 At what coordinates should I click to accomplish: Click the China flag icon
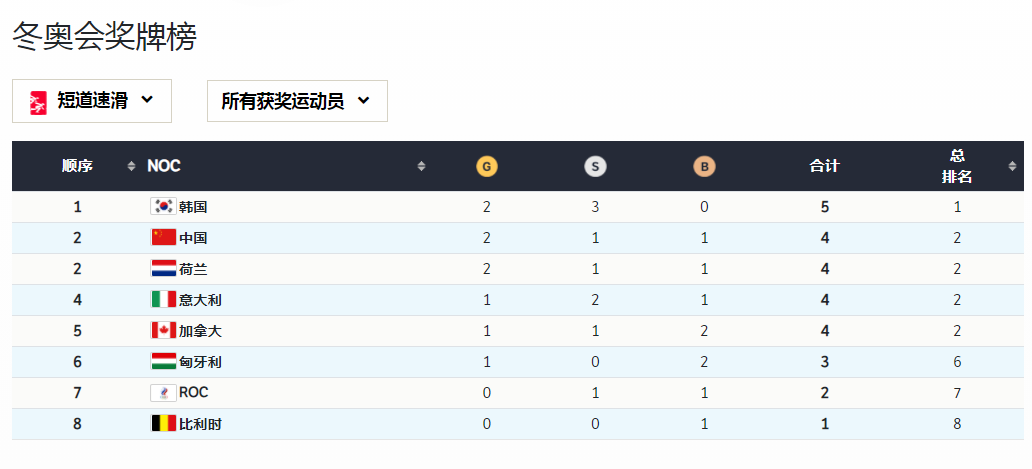coord(164,237)
